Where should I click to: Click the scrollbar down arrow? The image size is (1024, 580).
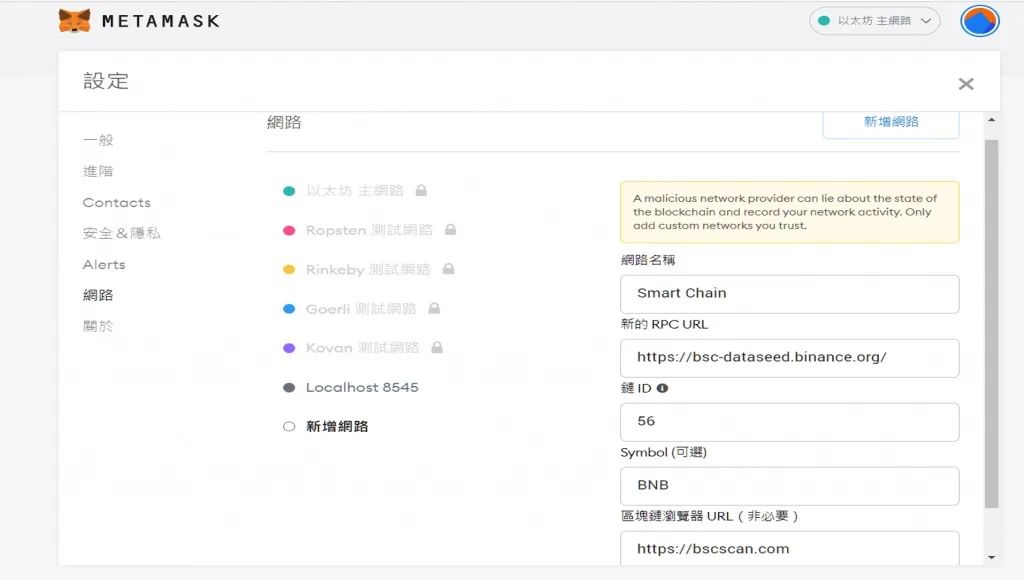pyautogui.click(x=991, y=557)
